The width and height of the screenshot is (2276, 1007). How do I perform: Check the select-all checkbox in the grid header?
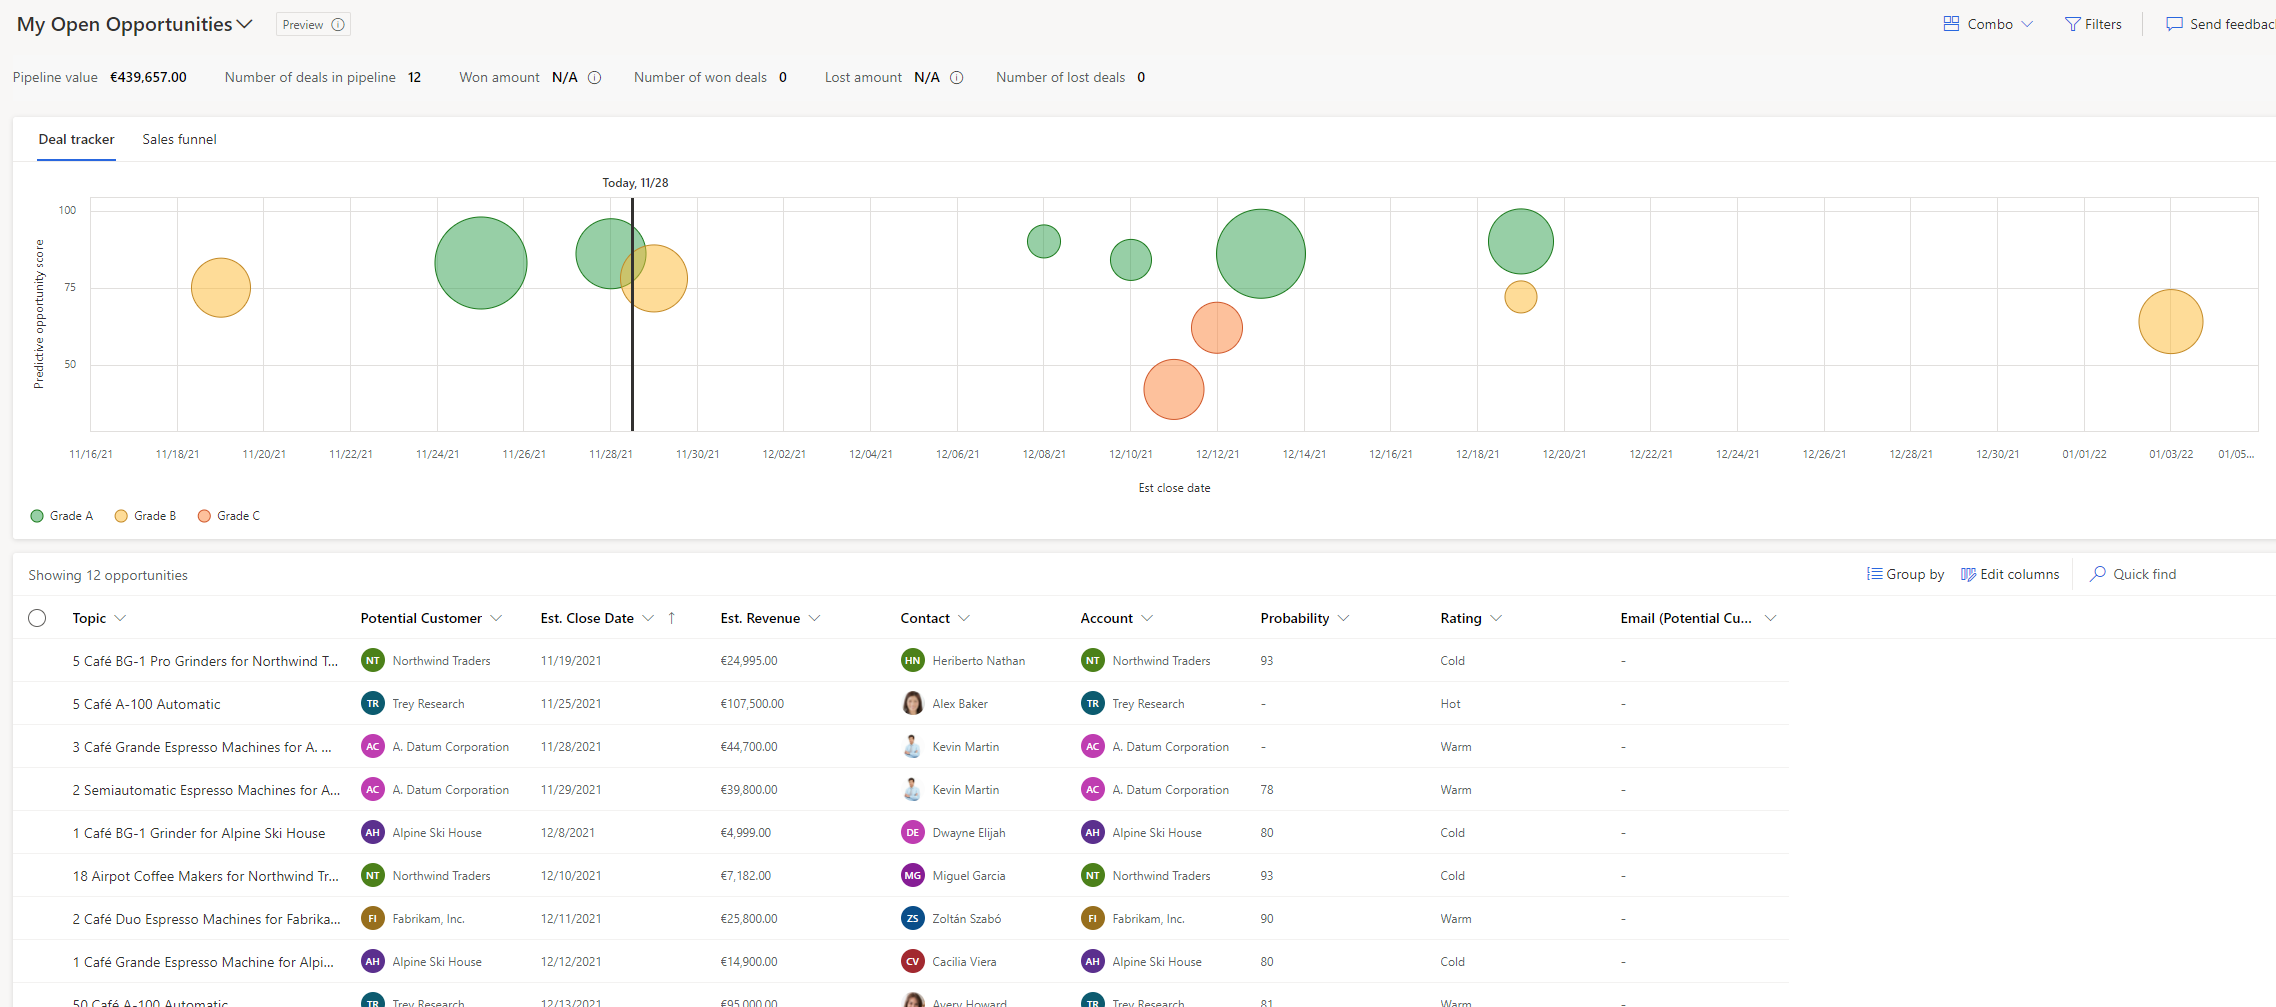click(38, 618)
